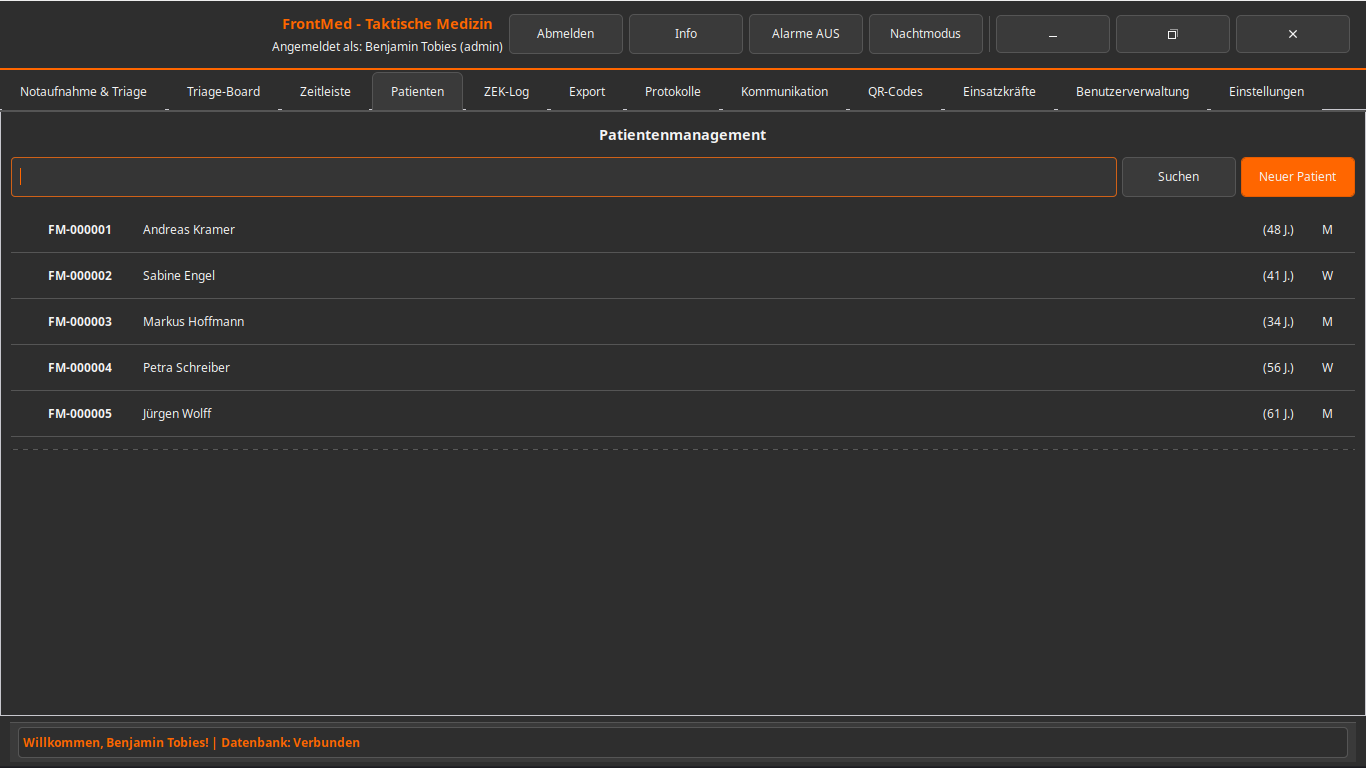Select patient Sabine Engel row
The height and width of the screenshot is (768, 1366).
pyautogui.click(x=179, y=276)
